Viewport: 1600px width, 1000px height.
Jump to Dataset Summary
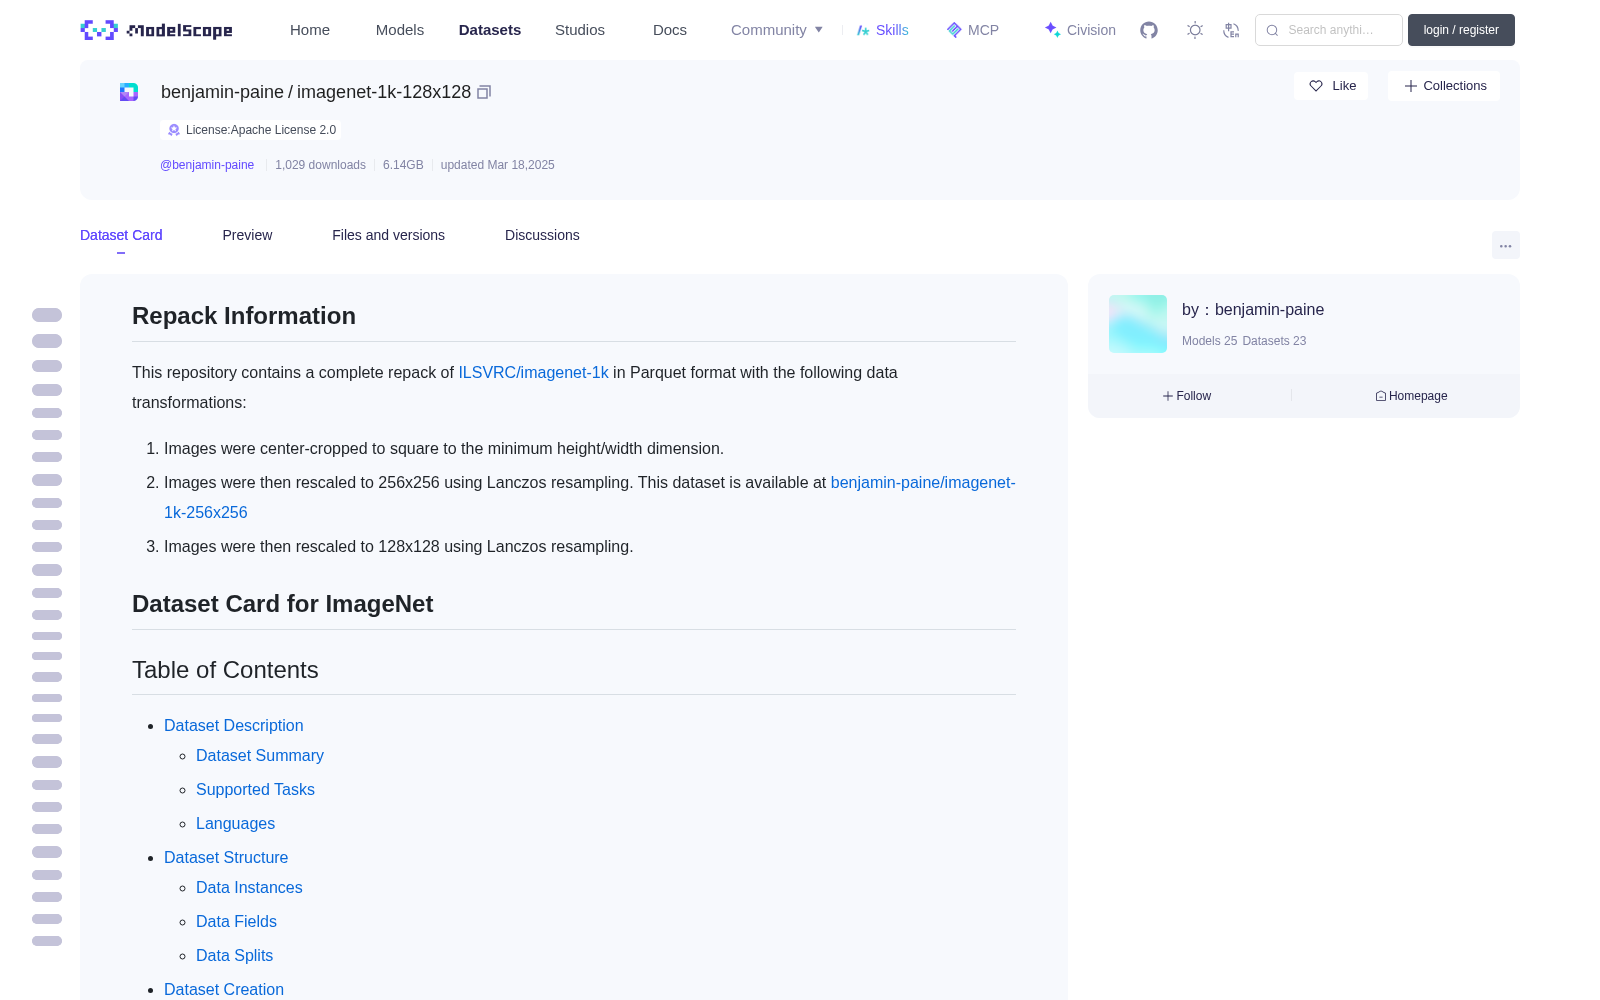(x=260, y=756)
